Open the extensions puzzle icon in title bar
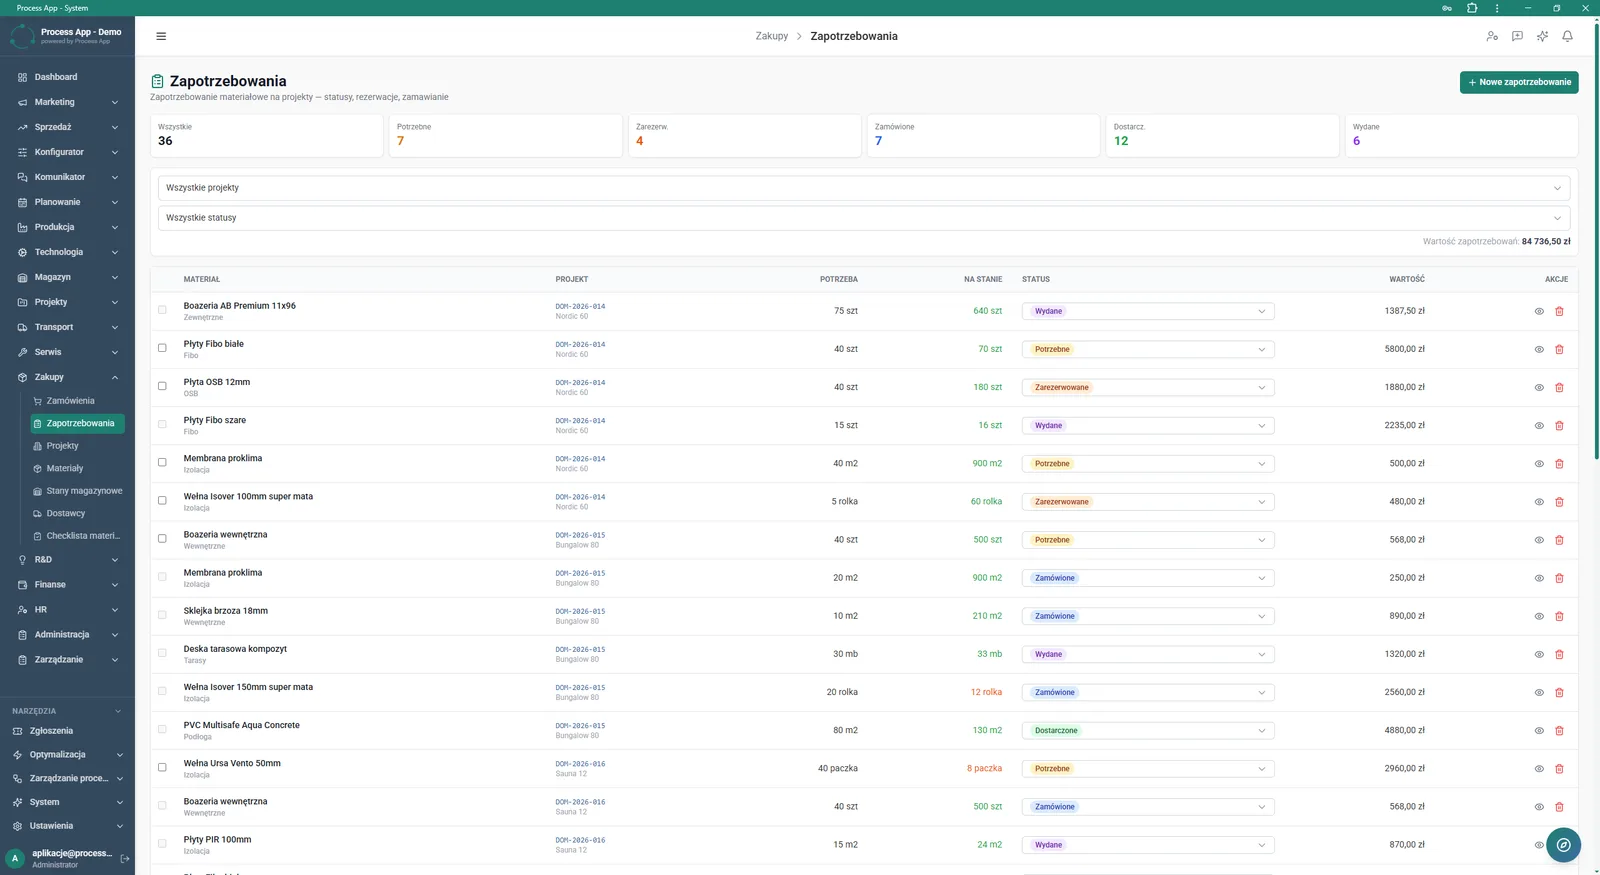Image resolution: width=1600 pixels, height=875 pixels. point(1472,8)
